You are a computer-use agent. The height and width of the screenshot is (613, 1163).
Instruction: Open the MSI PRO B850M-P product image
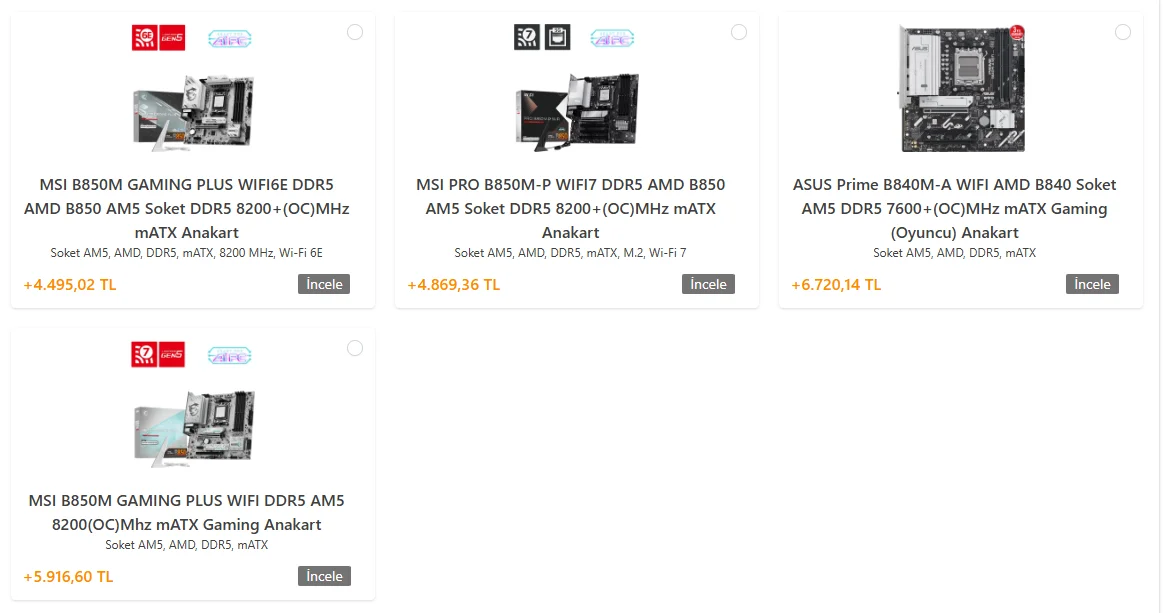[x=577, y=111]
